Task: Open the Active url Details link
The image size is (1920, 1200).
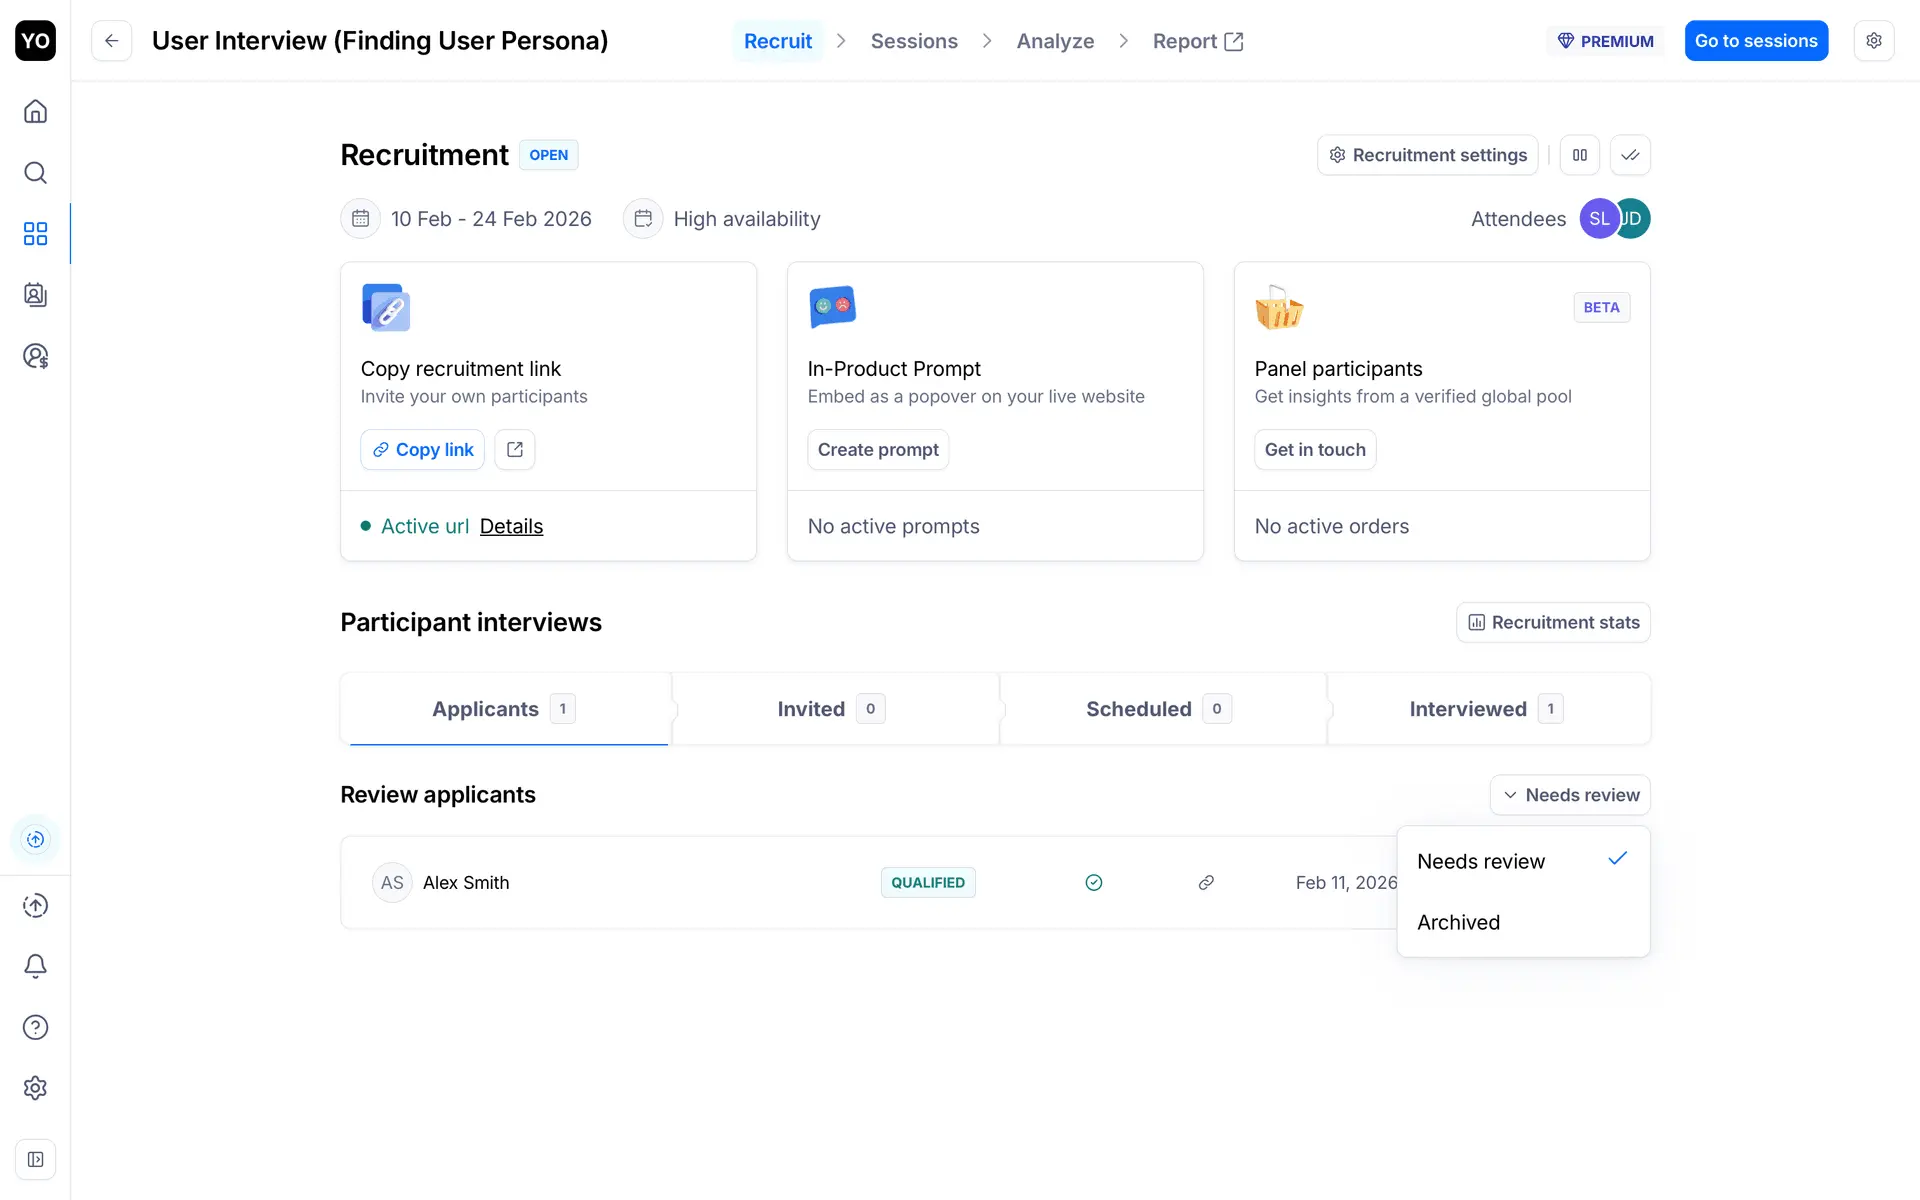Action: [511, 526]
